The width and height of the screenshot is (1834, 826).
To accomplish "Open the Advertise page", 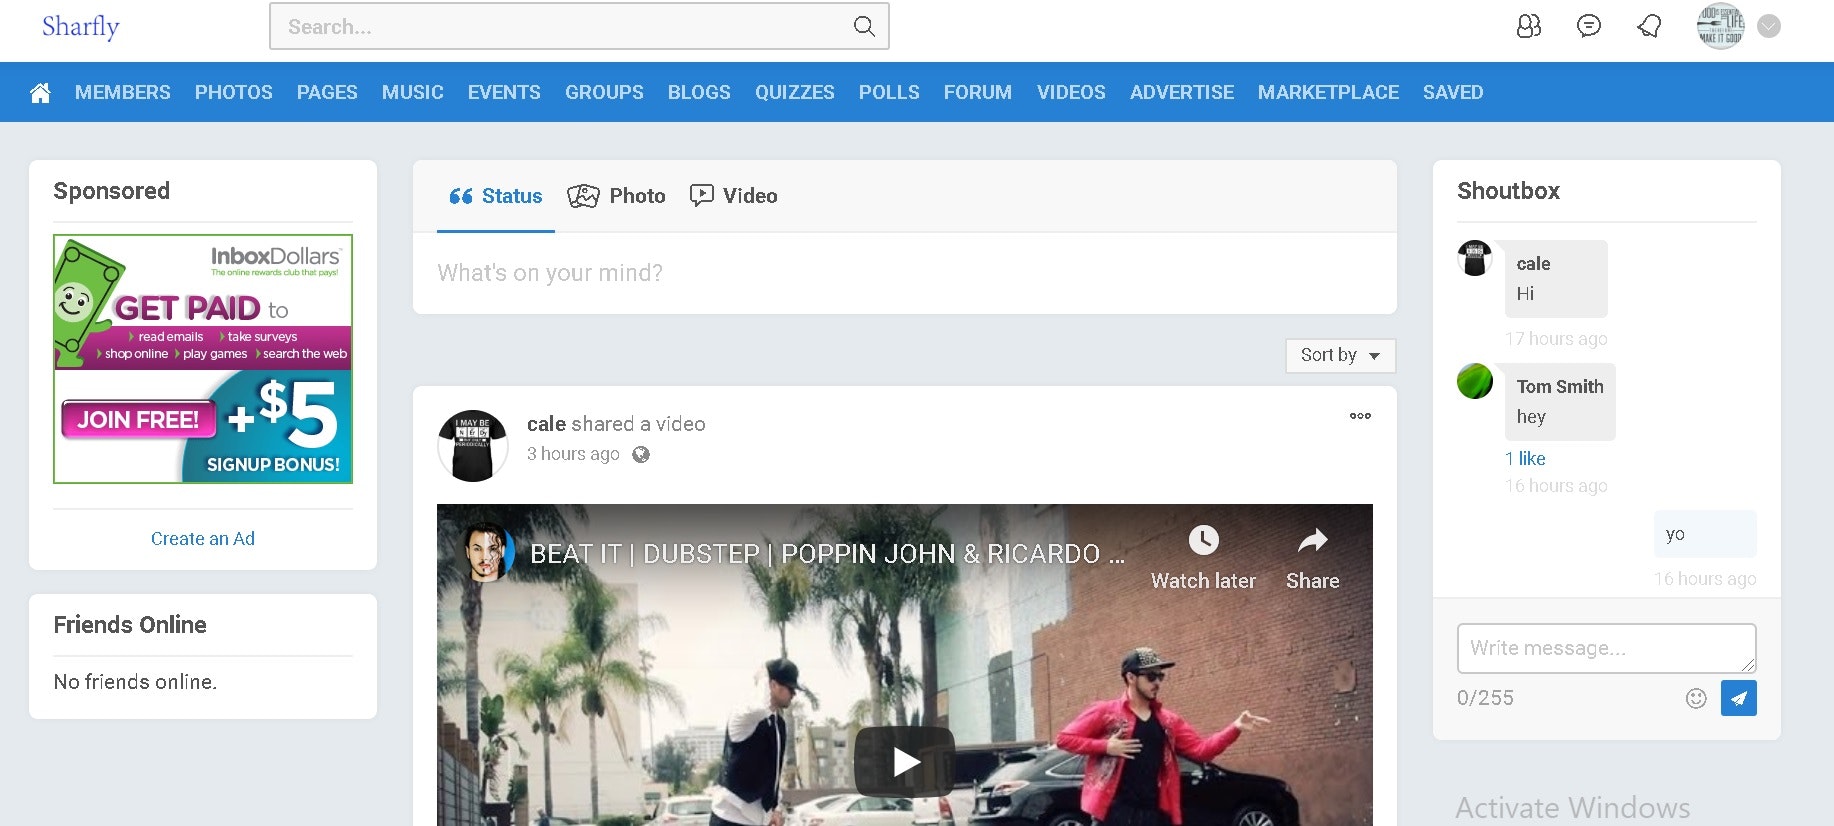I will coord(1182,92).
